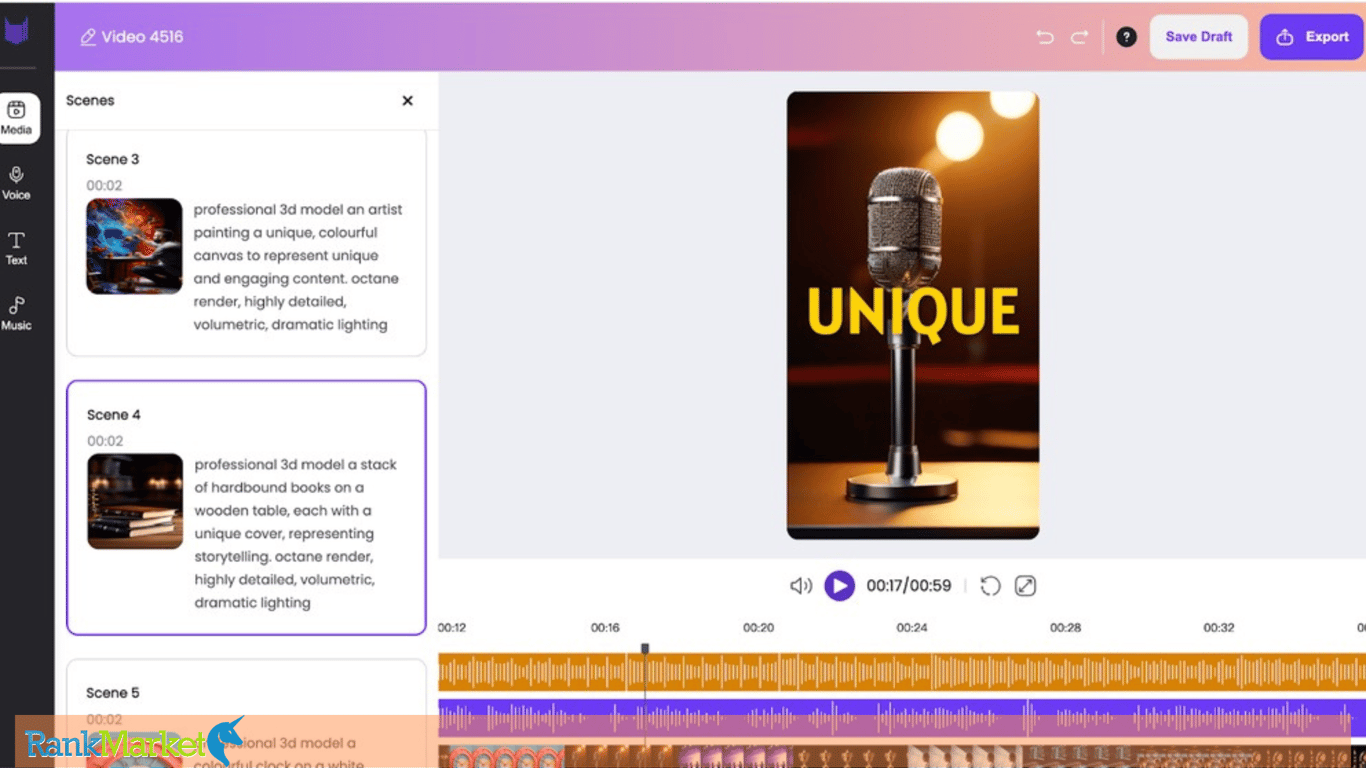1366x768 pixels.
Task: Open the Text panel in sidebar
Action: (x=17, y=248)
